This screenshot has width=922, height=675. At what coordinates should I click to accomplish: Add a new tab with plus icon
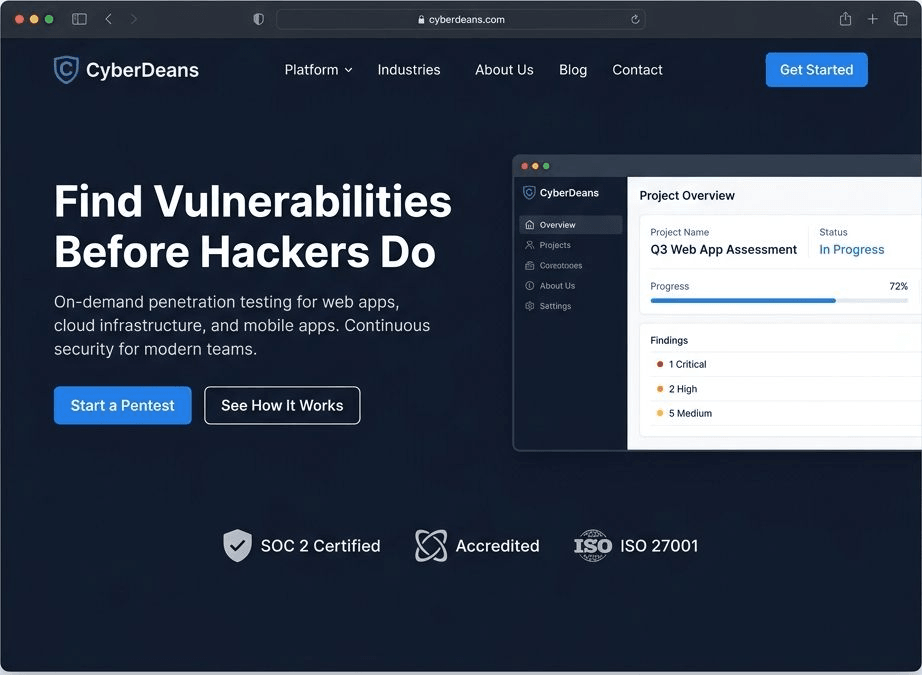(873, 19)
